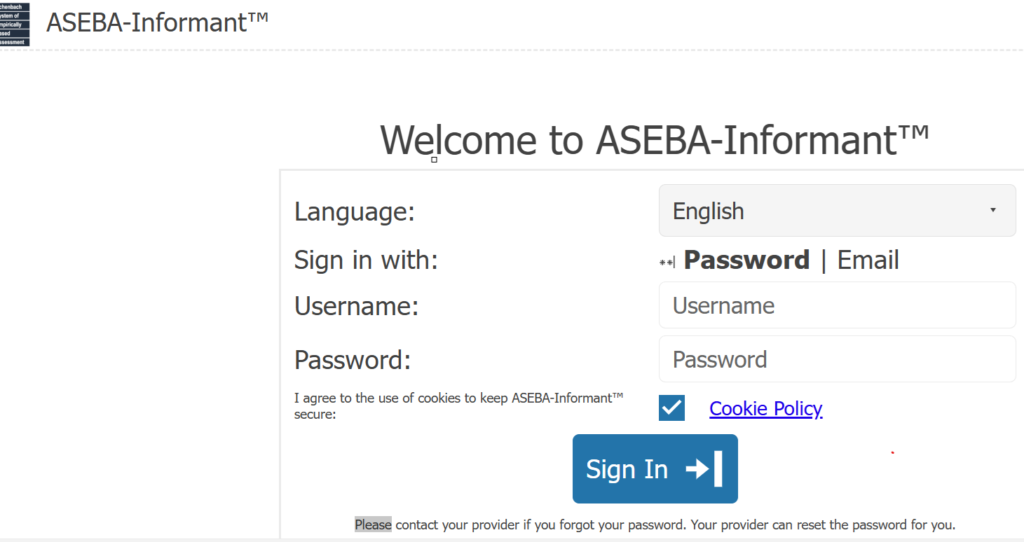The image size is (1024, 542).
Task: Click the Username: field label
Action: (x=356, y=306)
